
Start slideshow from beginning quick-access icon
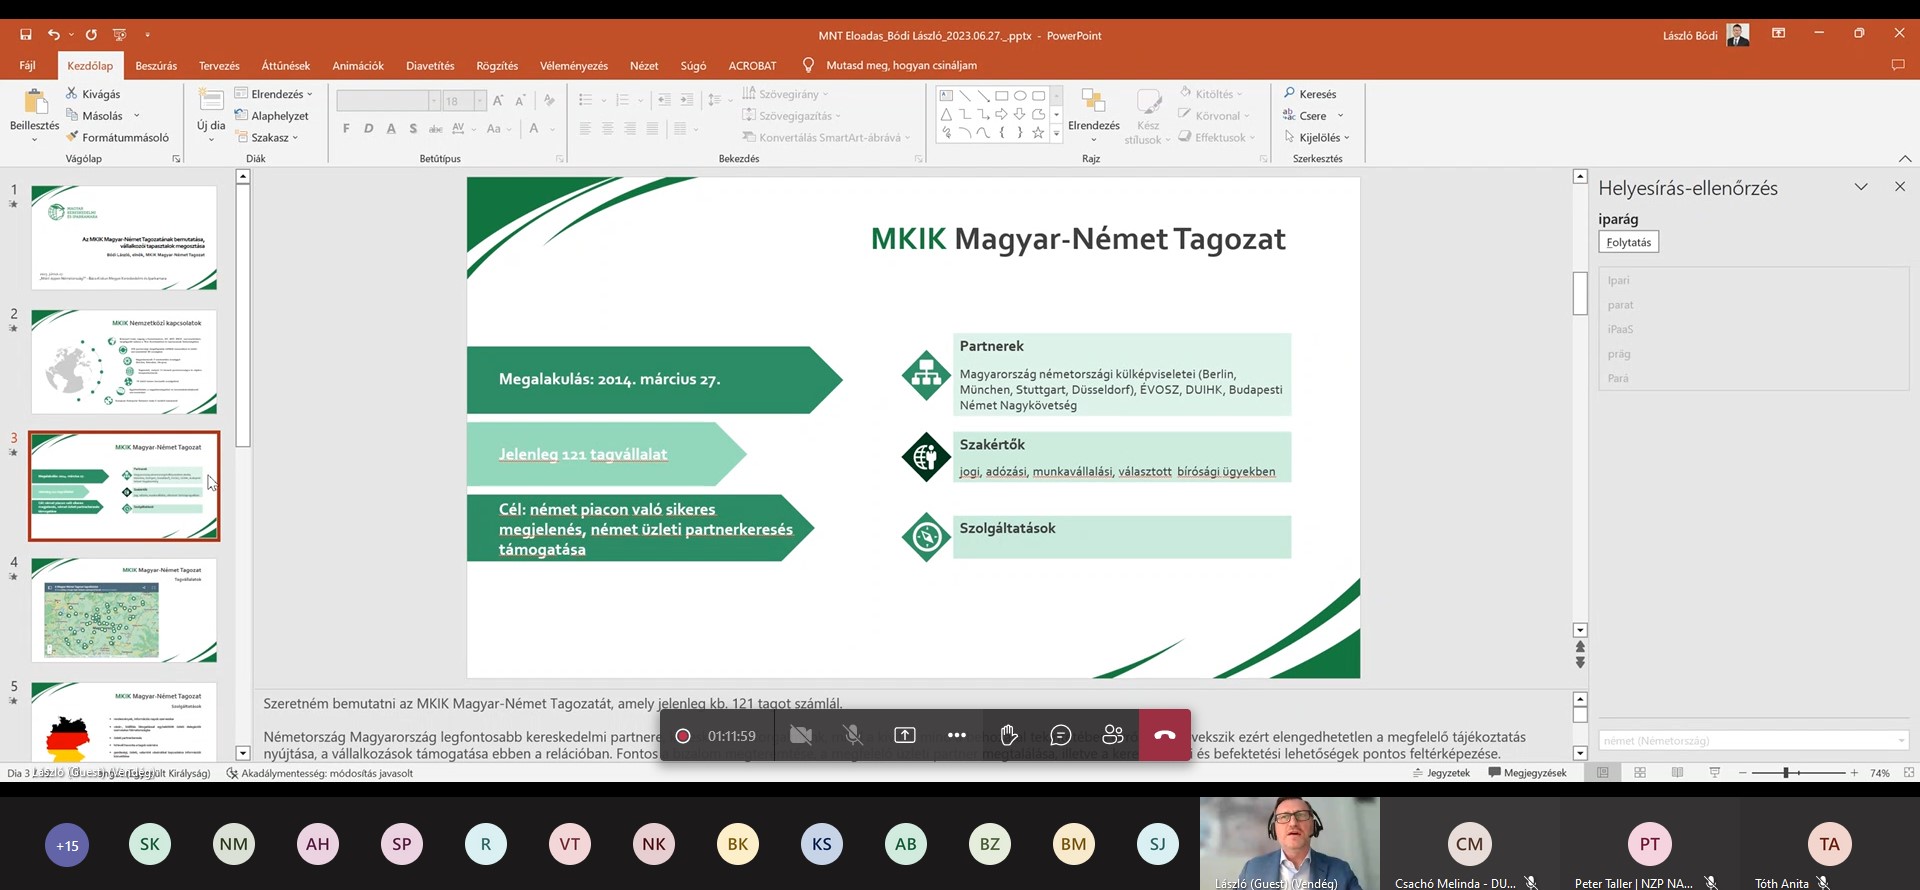[120, 34]
